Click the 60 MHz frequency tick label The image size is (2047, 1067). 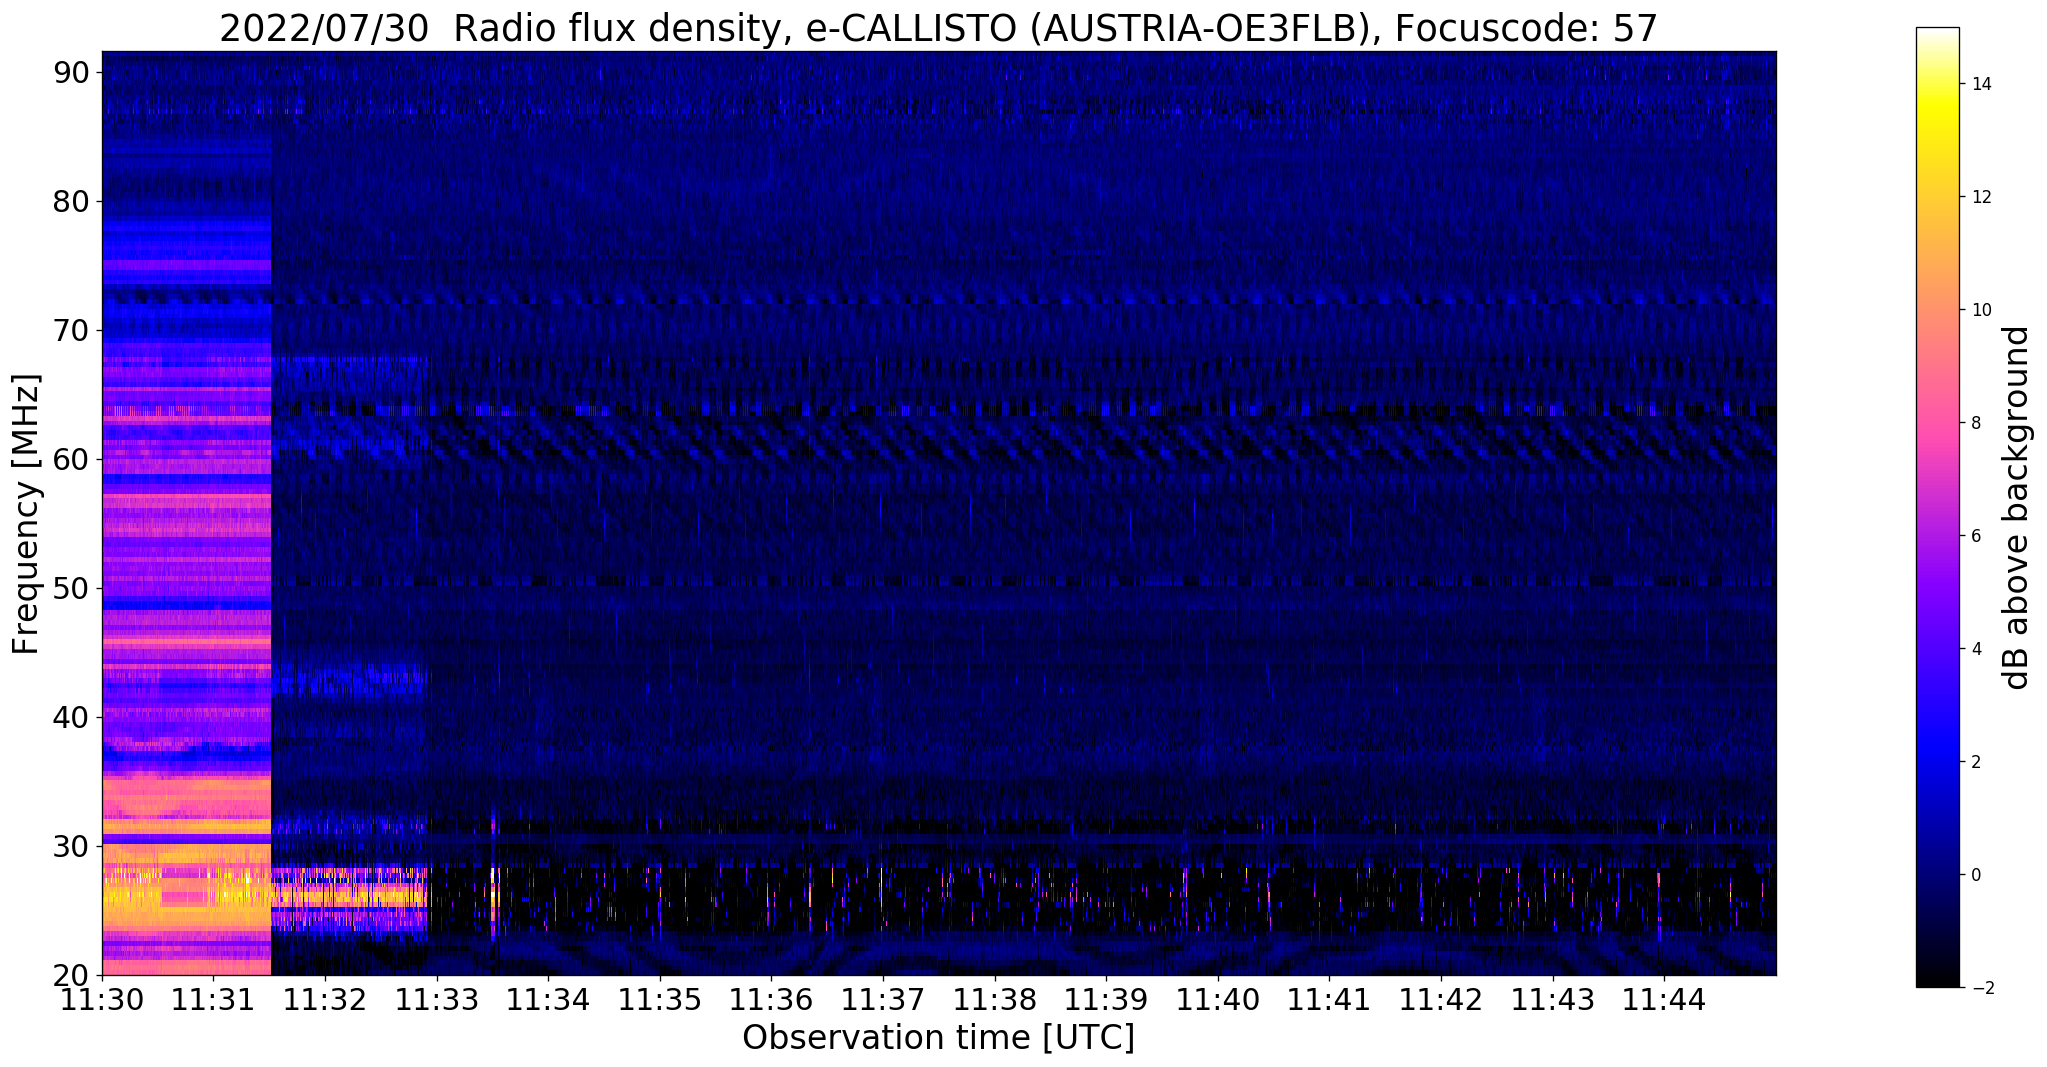[70, 459]
